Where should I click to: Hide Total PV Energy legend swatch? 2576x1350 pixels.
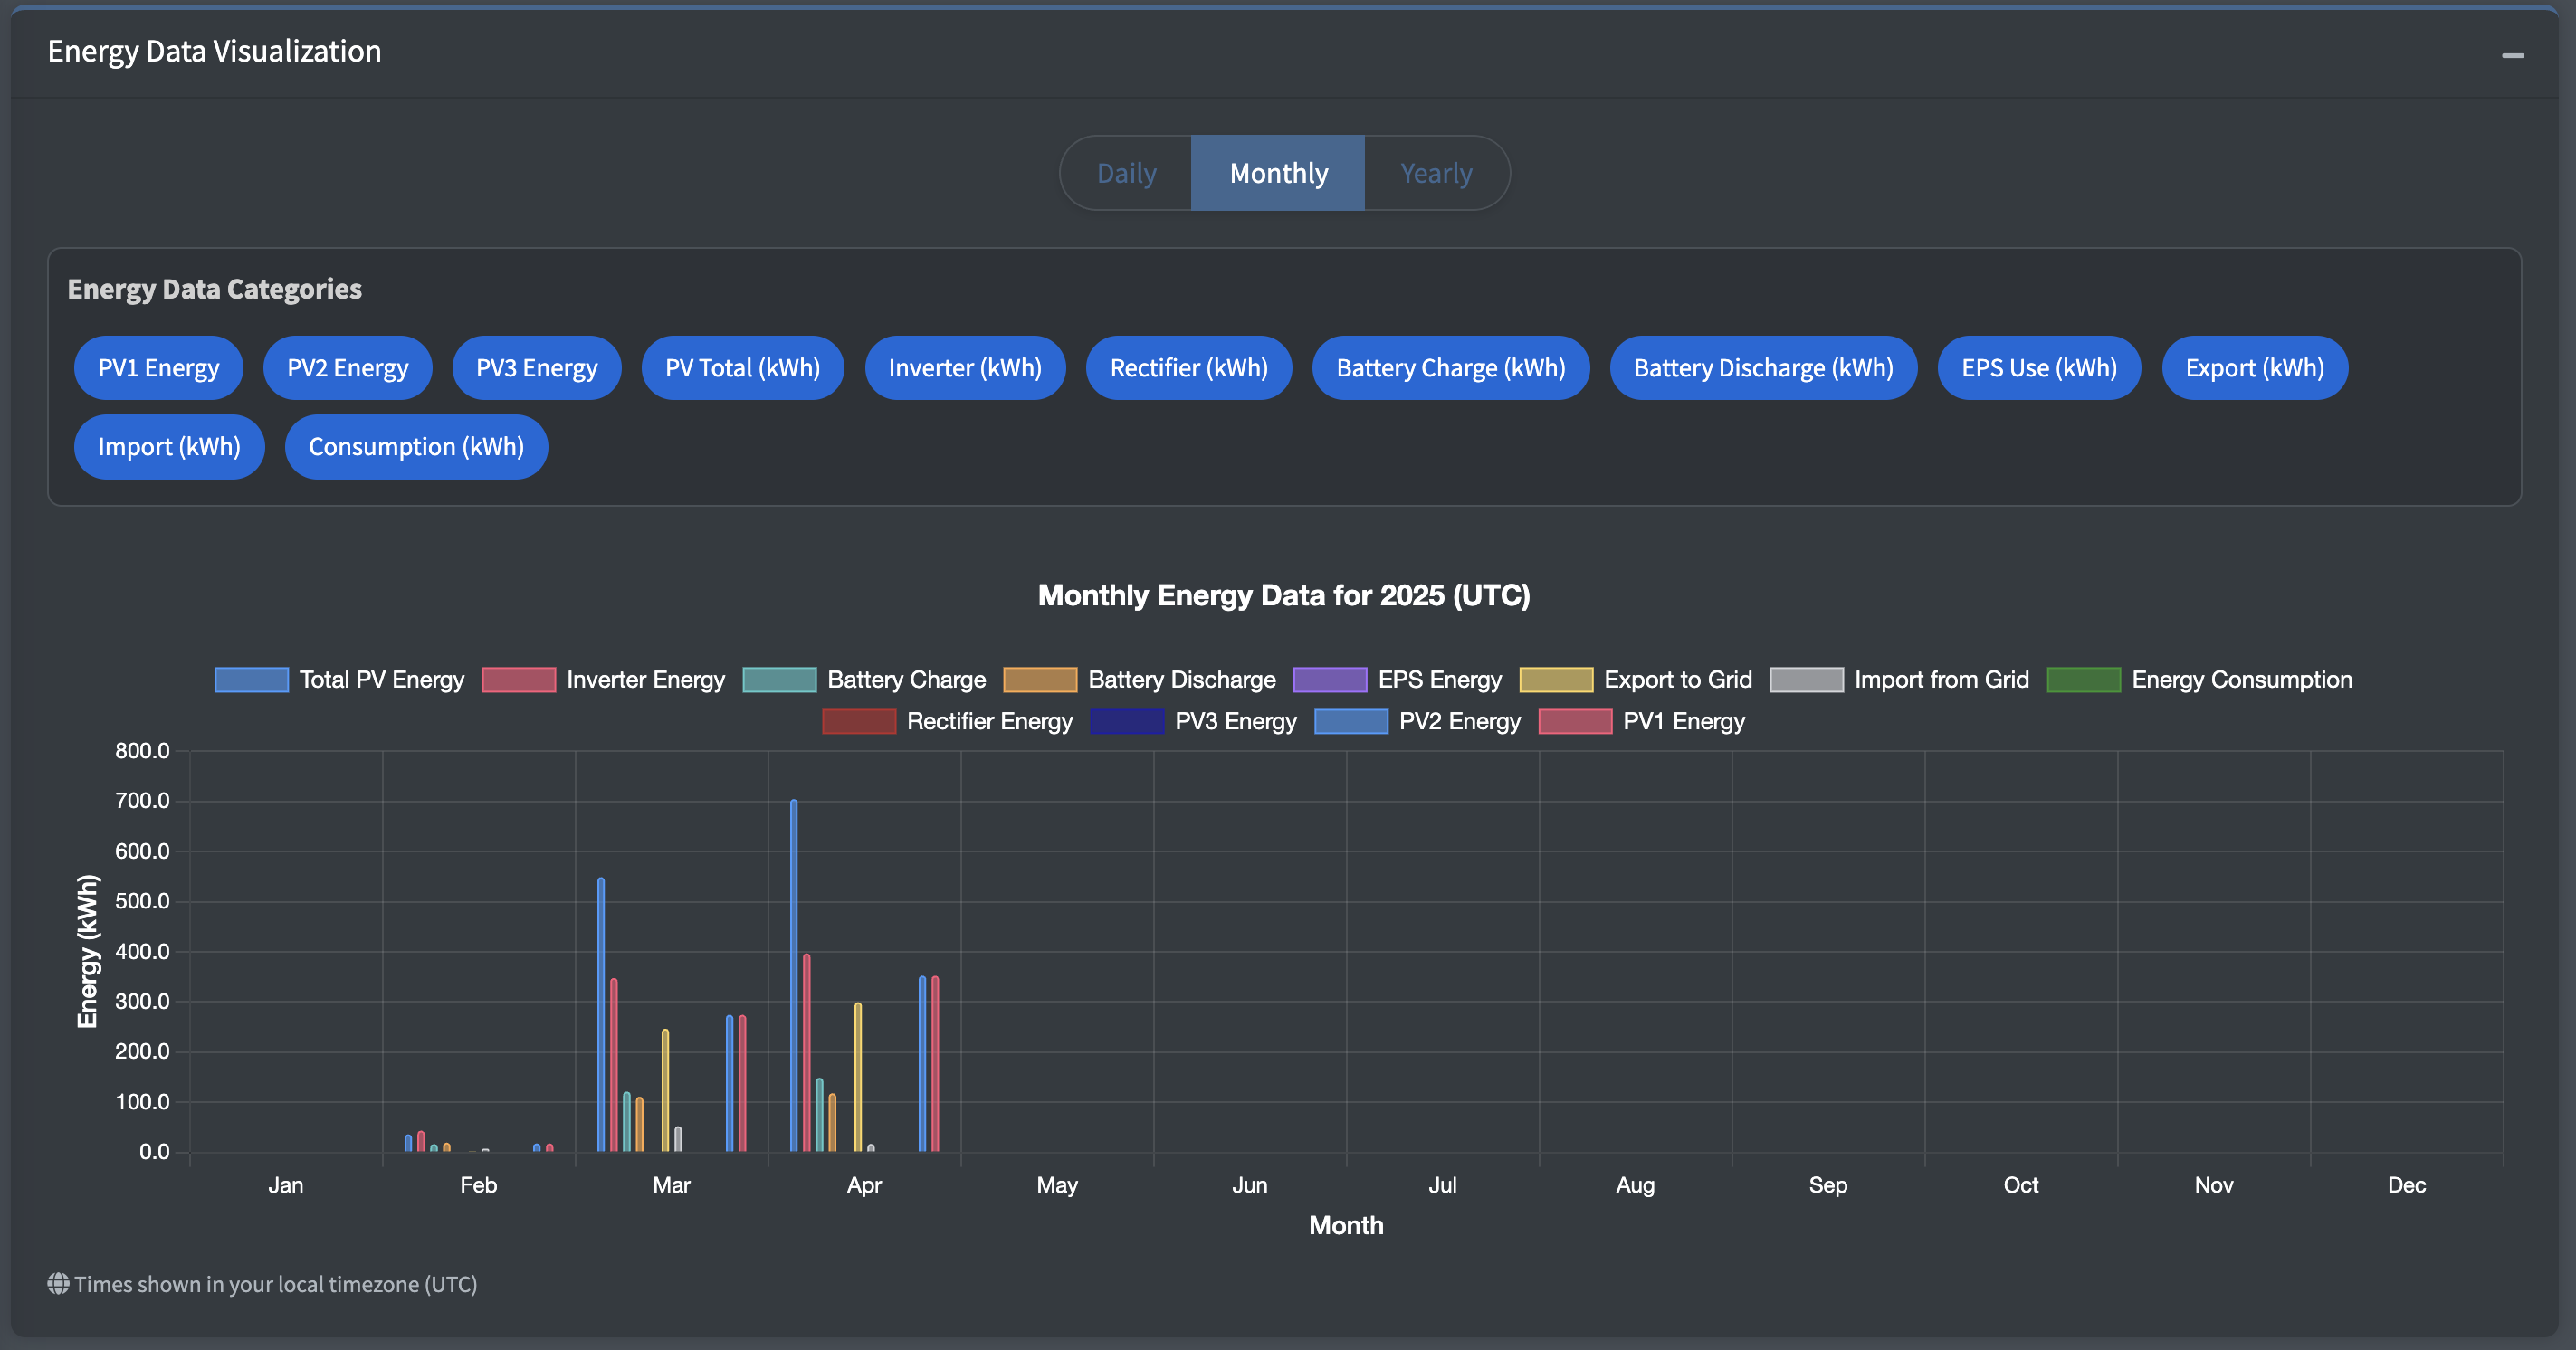click(251, 680)
